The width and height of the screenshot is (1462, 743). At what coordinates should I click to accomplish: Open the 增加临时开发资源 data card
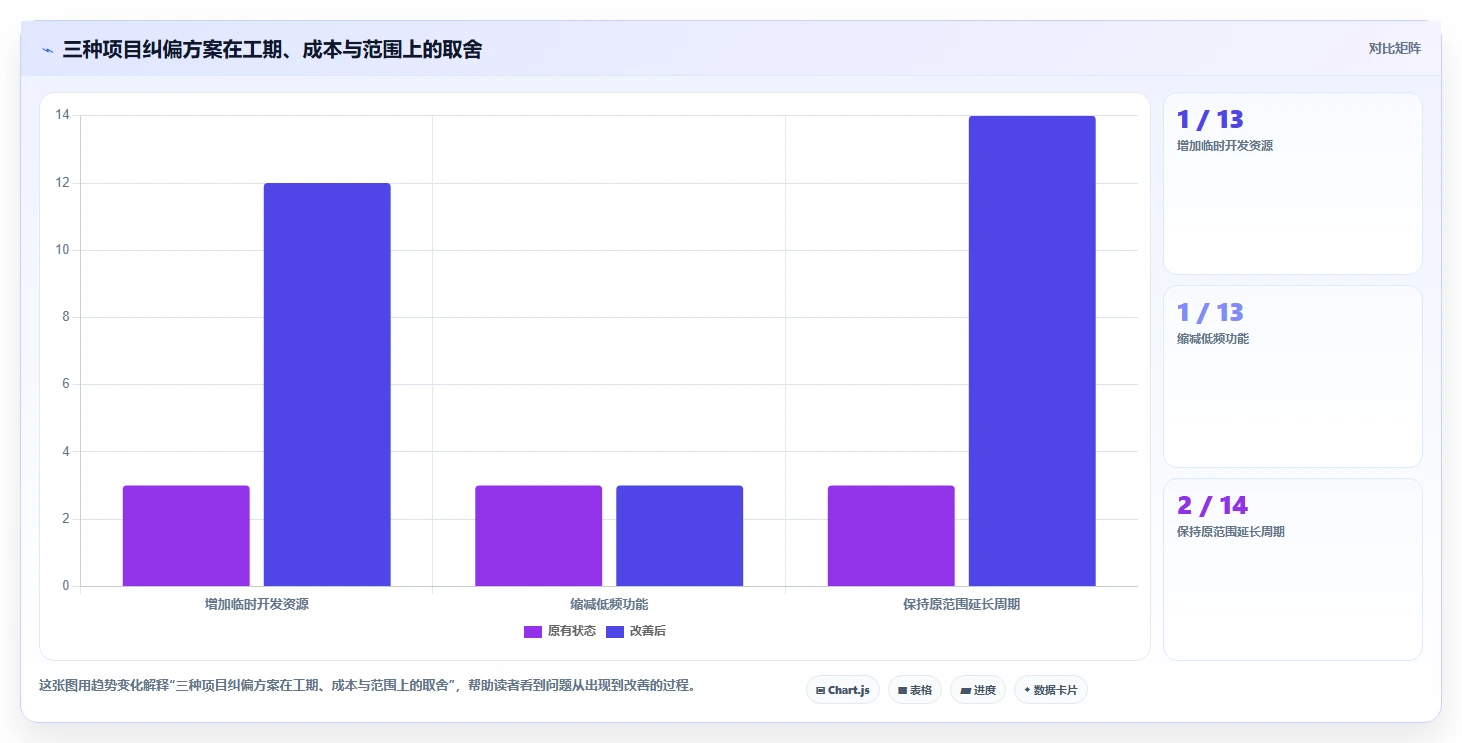click(x=1292, y=183)
